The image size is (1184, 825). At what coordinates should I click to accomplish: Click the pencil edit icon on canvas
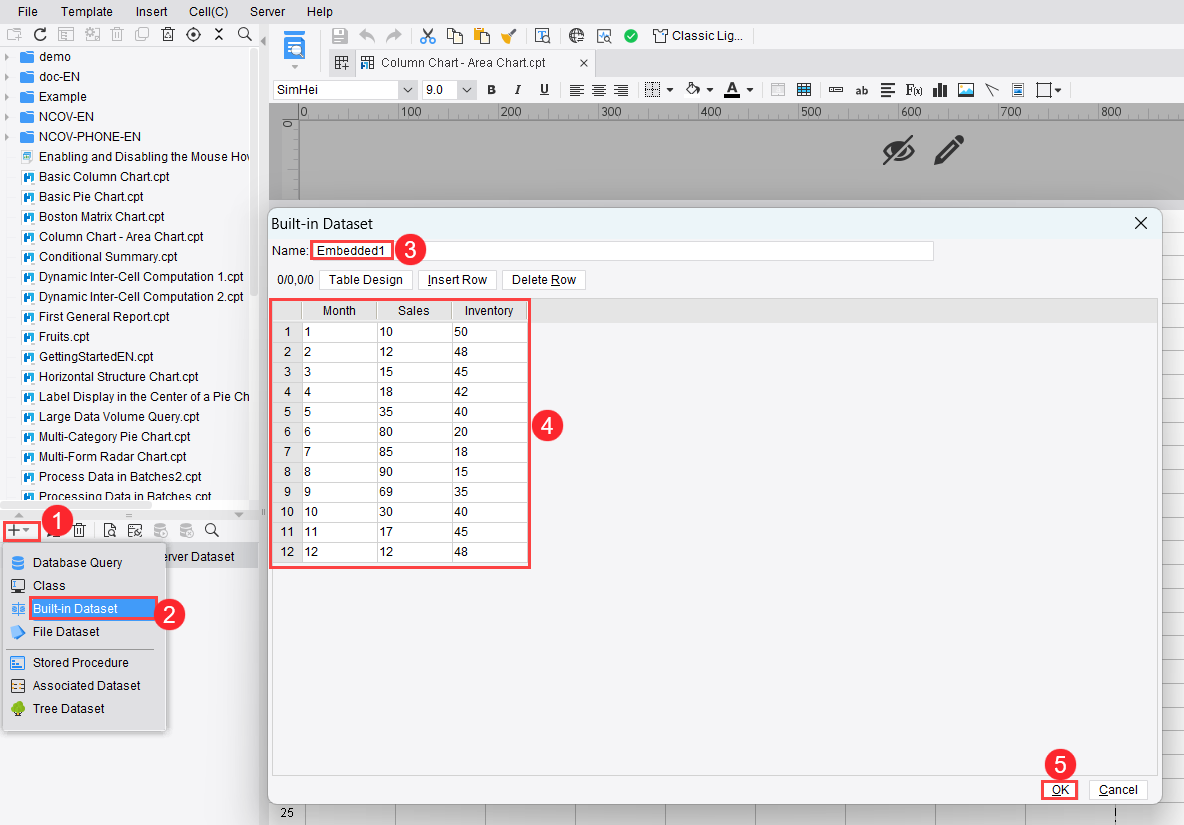(948, 150)
